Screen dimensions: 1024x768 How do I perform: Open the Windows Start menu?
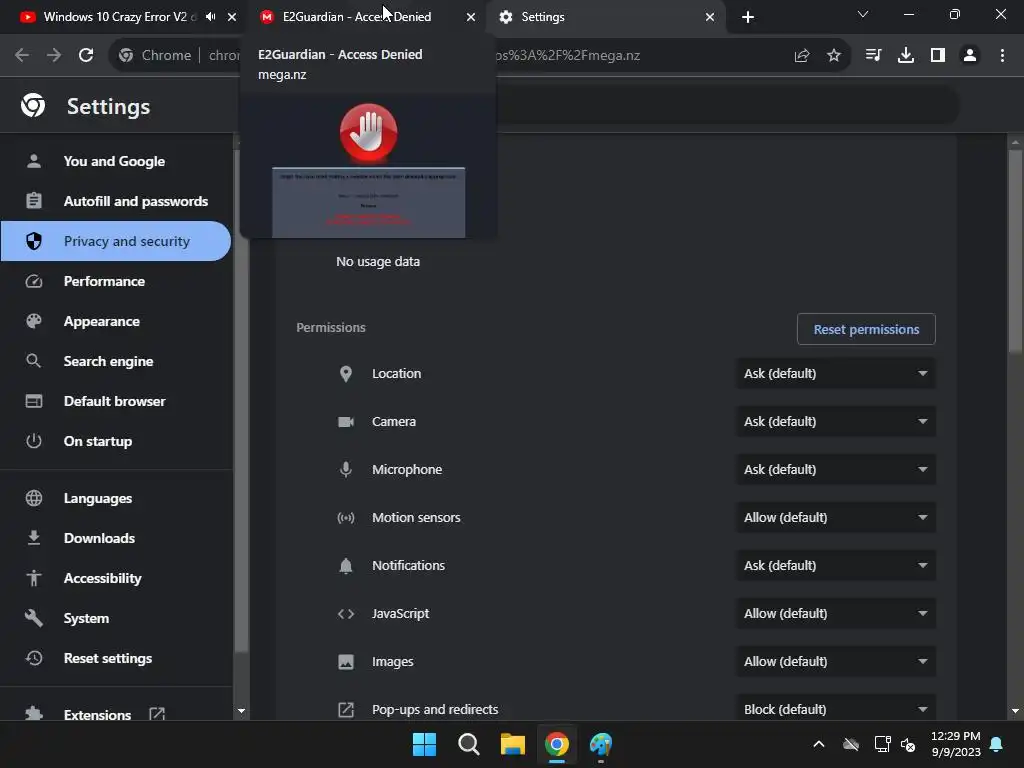click(x=424, y=744)
